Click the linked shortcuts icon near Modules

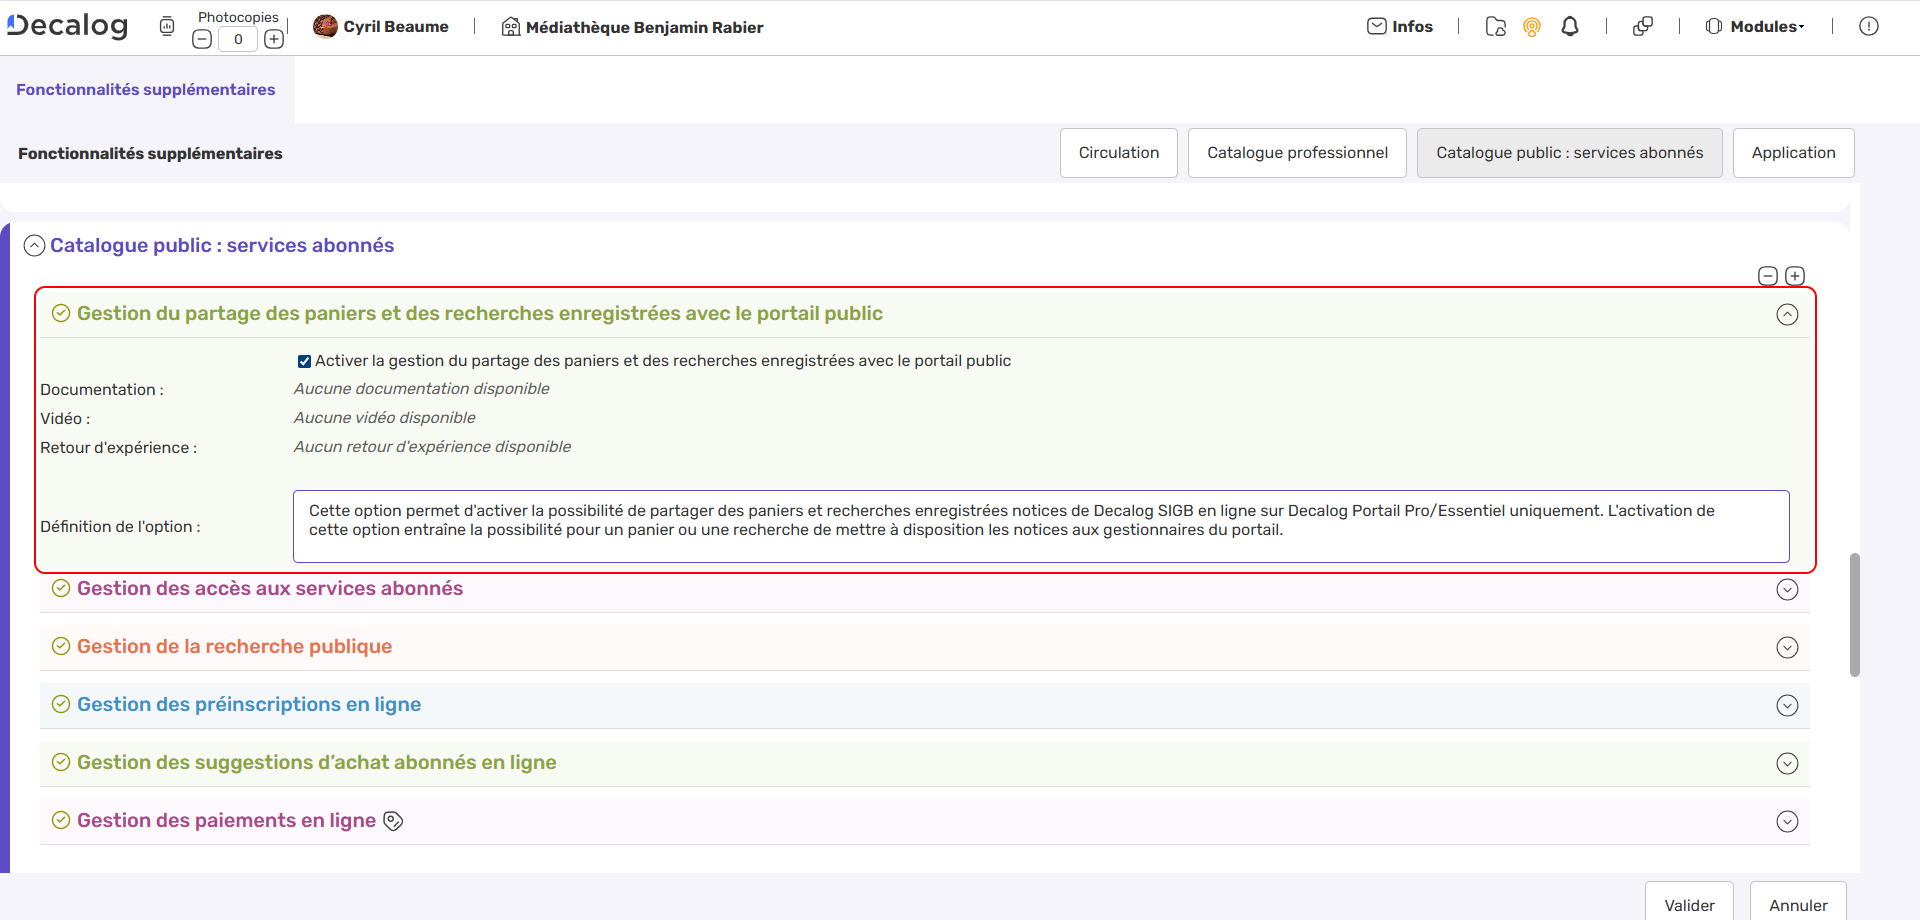(1643, 26)
